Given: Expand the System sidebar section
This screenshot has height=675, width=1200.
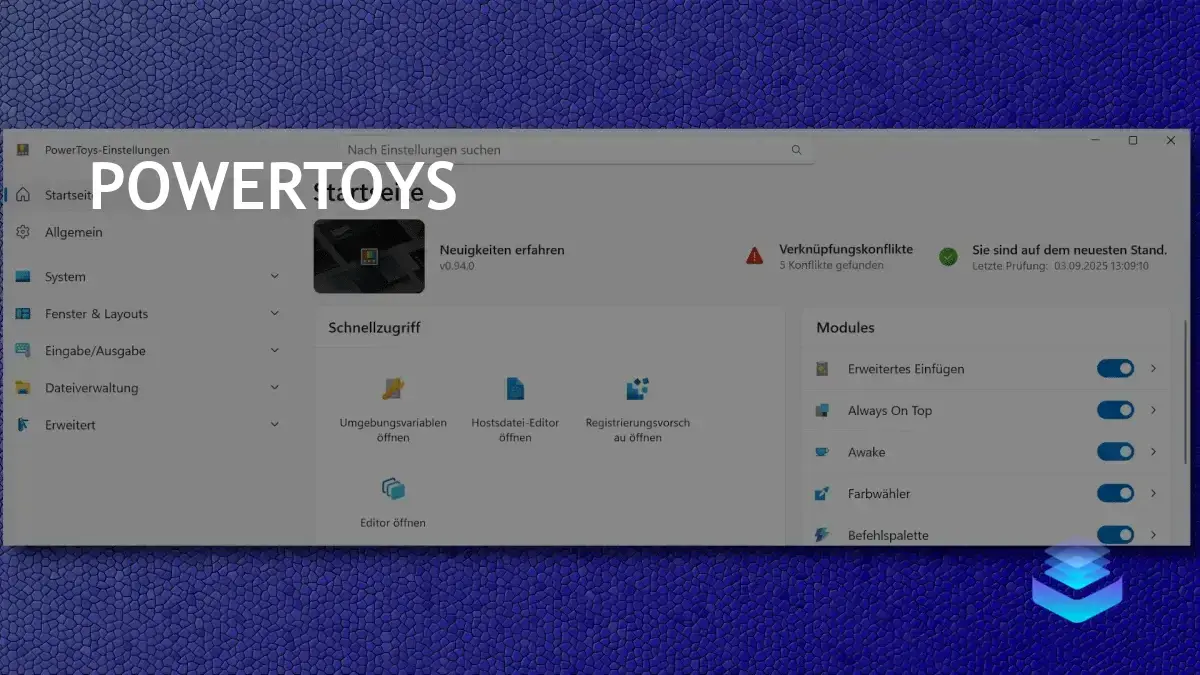Looking at the screenshot, I should [x=148, y=277].
